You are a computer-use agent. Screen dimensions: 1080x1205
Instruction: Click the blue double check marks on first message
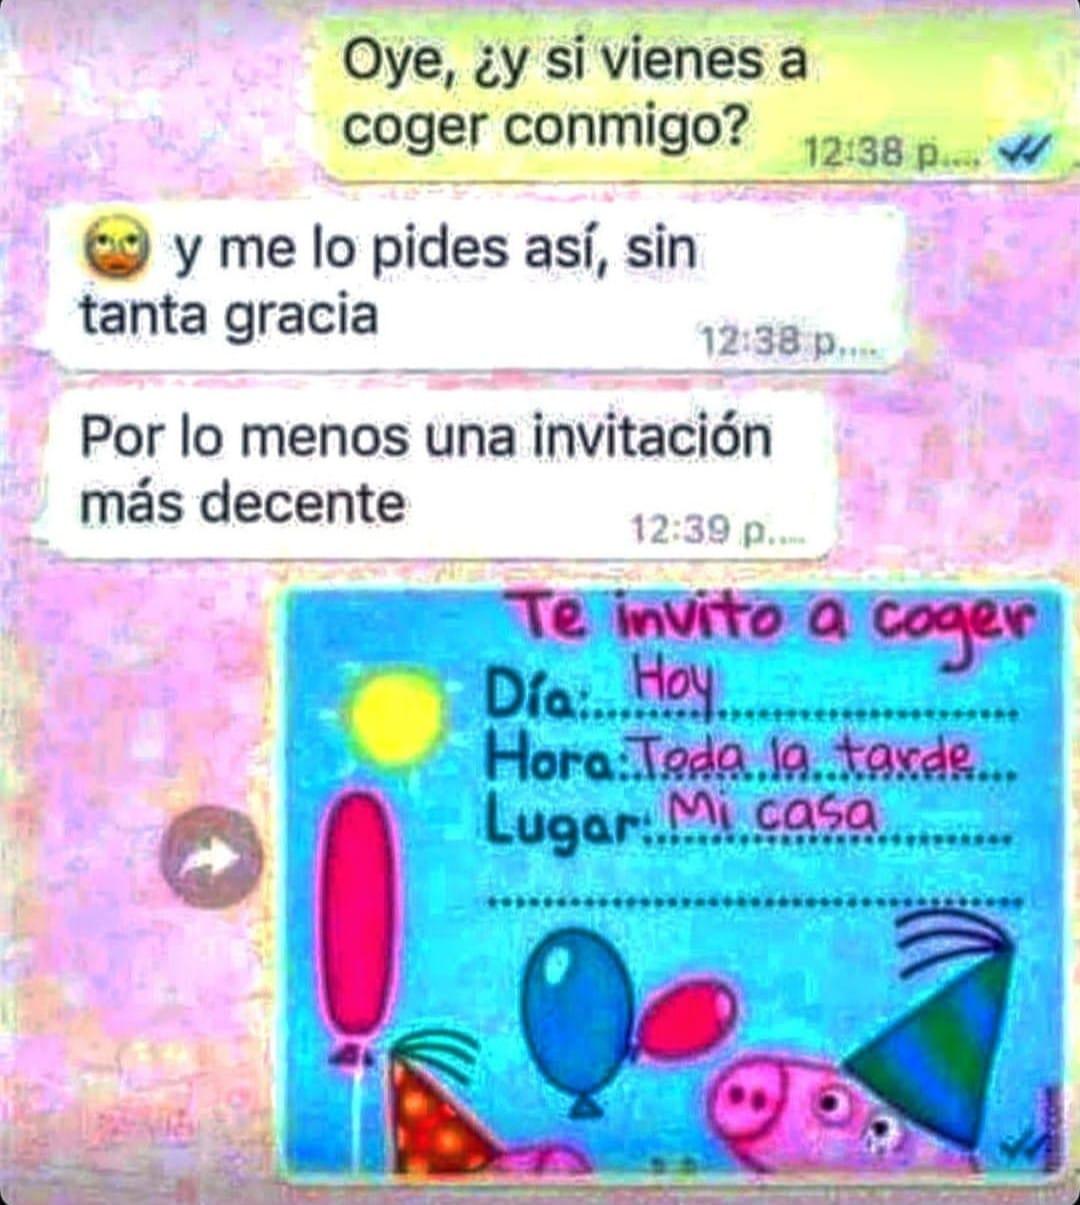pos(1023,151)
